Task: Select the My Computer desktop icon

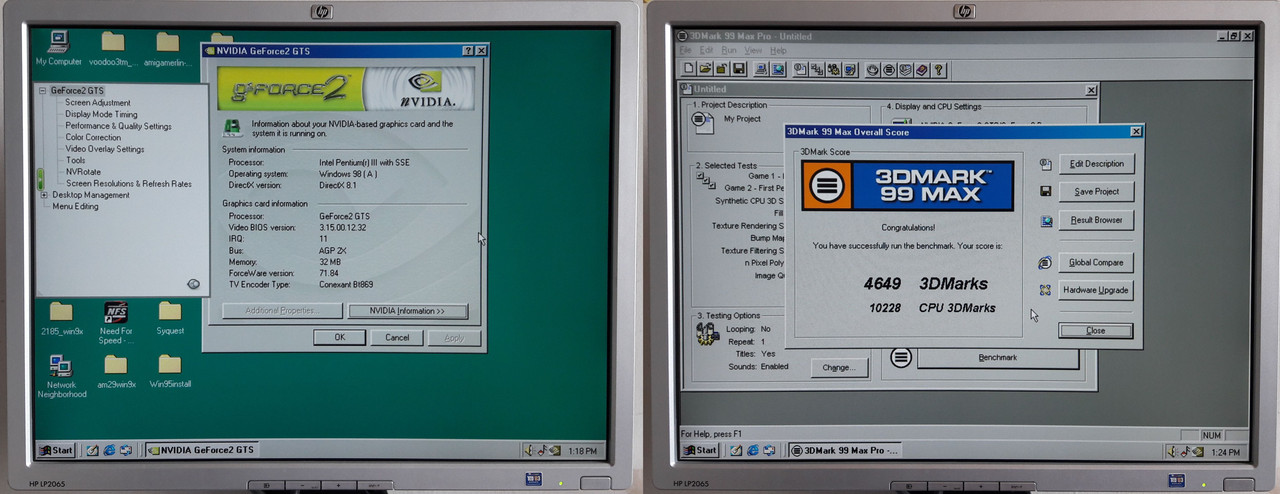Action: coord(58,48)
